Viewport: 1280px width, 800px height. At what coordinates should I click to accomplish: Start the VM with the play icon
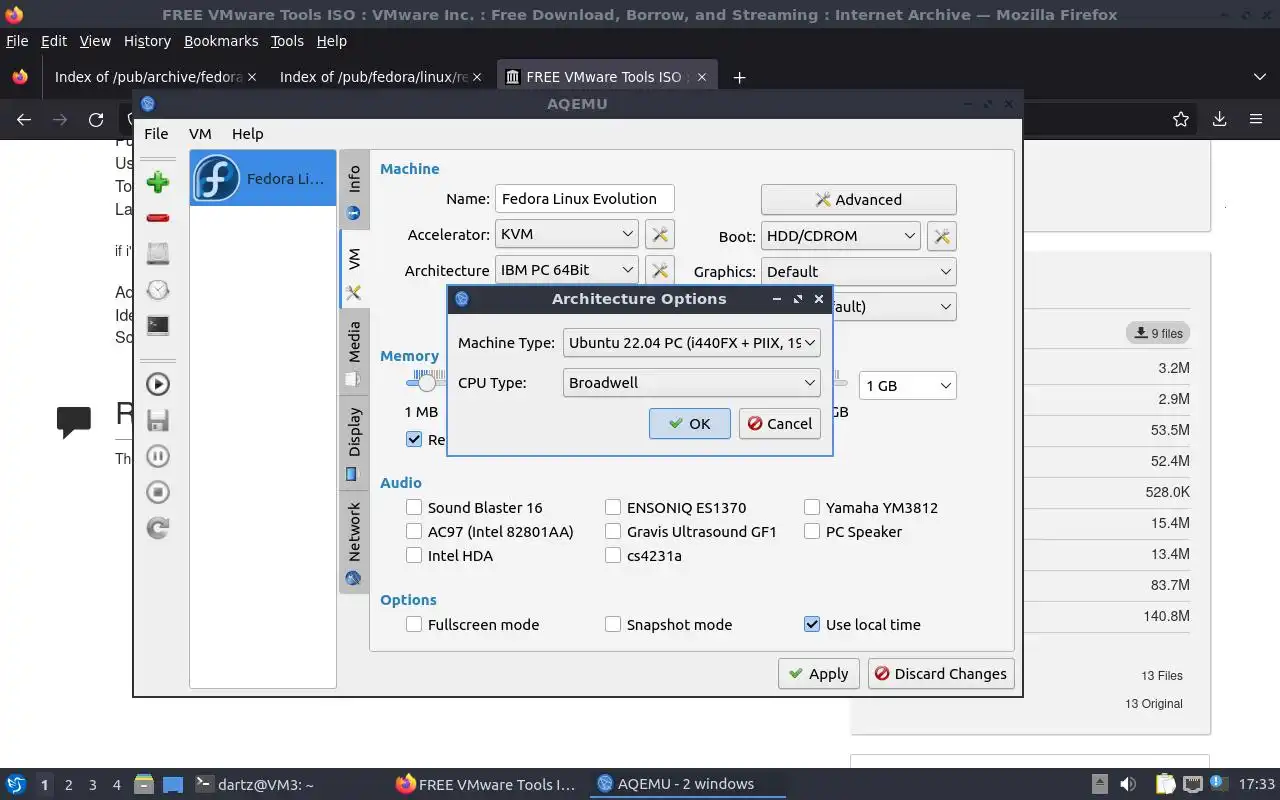(x=158, y=384)
